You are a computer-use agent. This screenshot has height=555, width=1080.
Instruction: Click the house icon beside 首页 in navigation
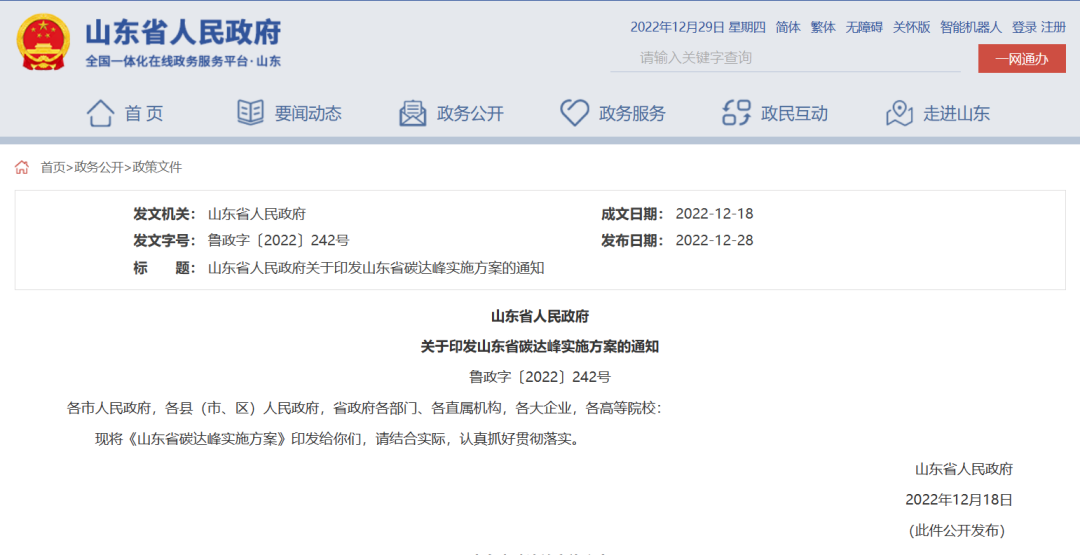tap(101, 113)
